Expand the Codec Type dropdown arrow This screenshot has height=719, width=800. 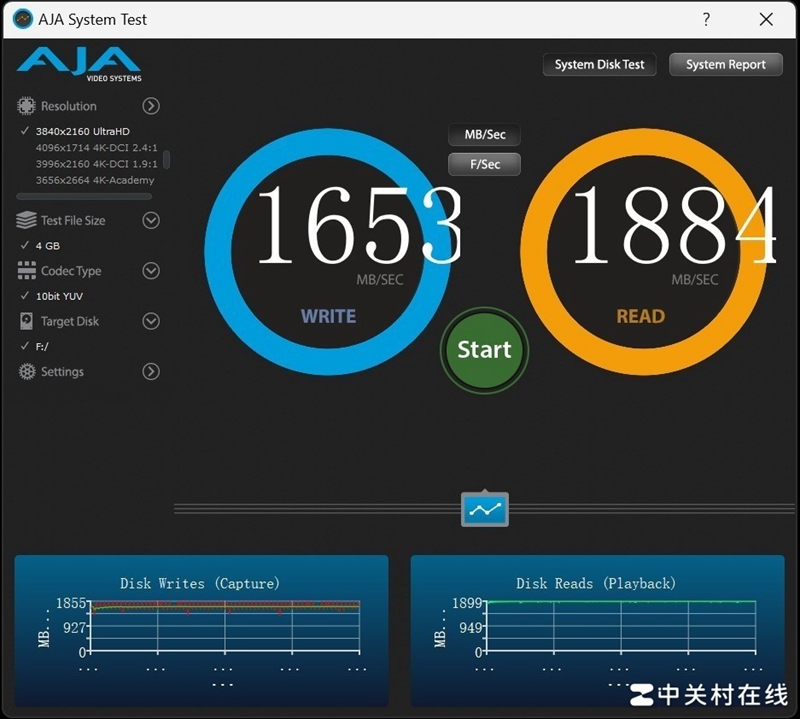(151, 271)
